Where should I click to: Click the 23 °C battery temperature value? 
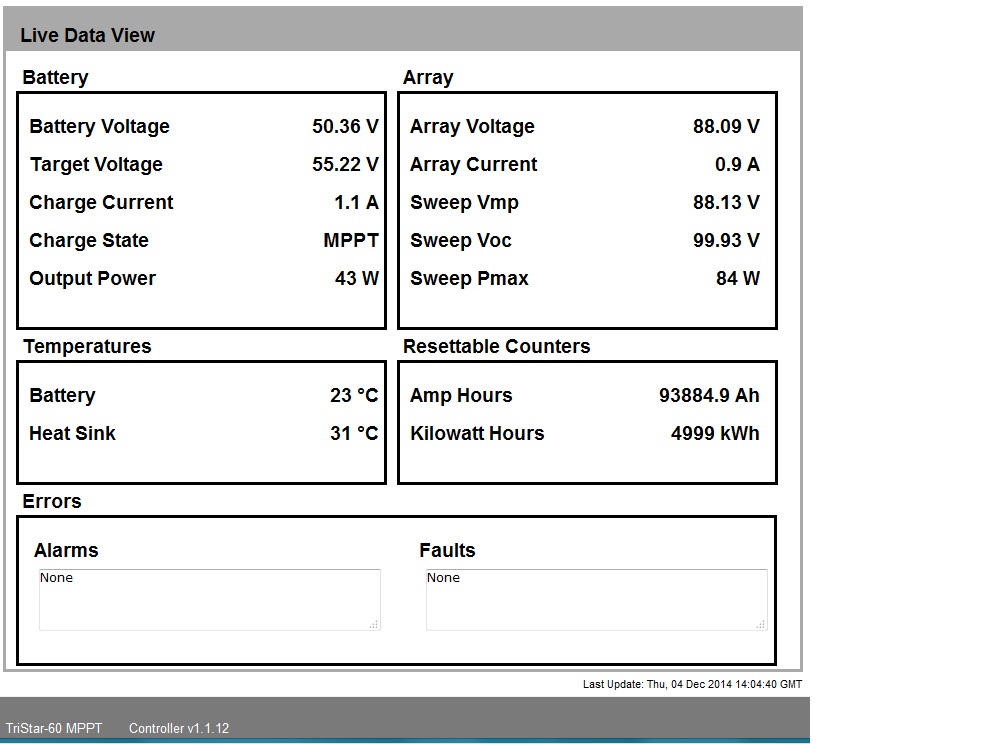click(354, 395)
